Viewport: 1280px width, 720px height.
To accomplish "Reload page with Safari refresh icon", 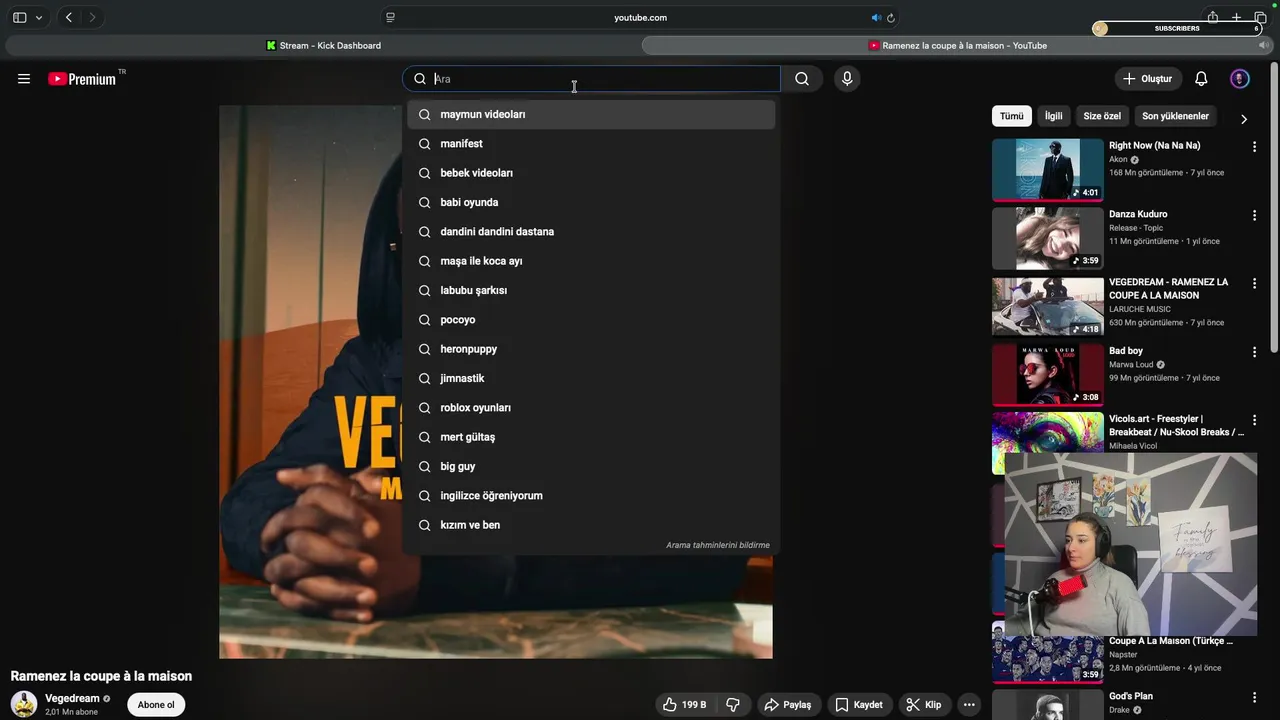I will tap(891, 17).
